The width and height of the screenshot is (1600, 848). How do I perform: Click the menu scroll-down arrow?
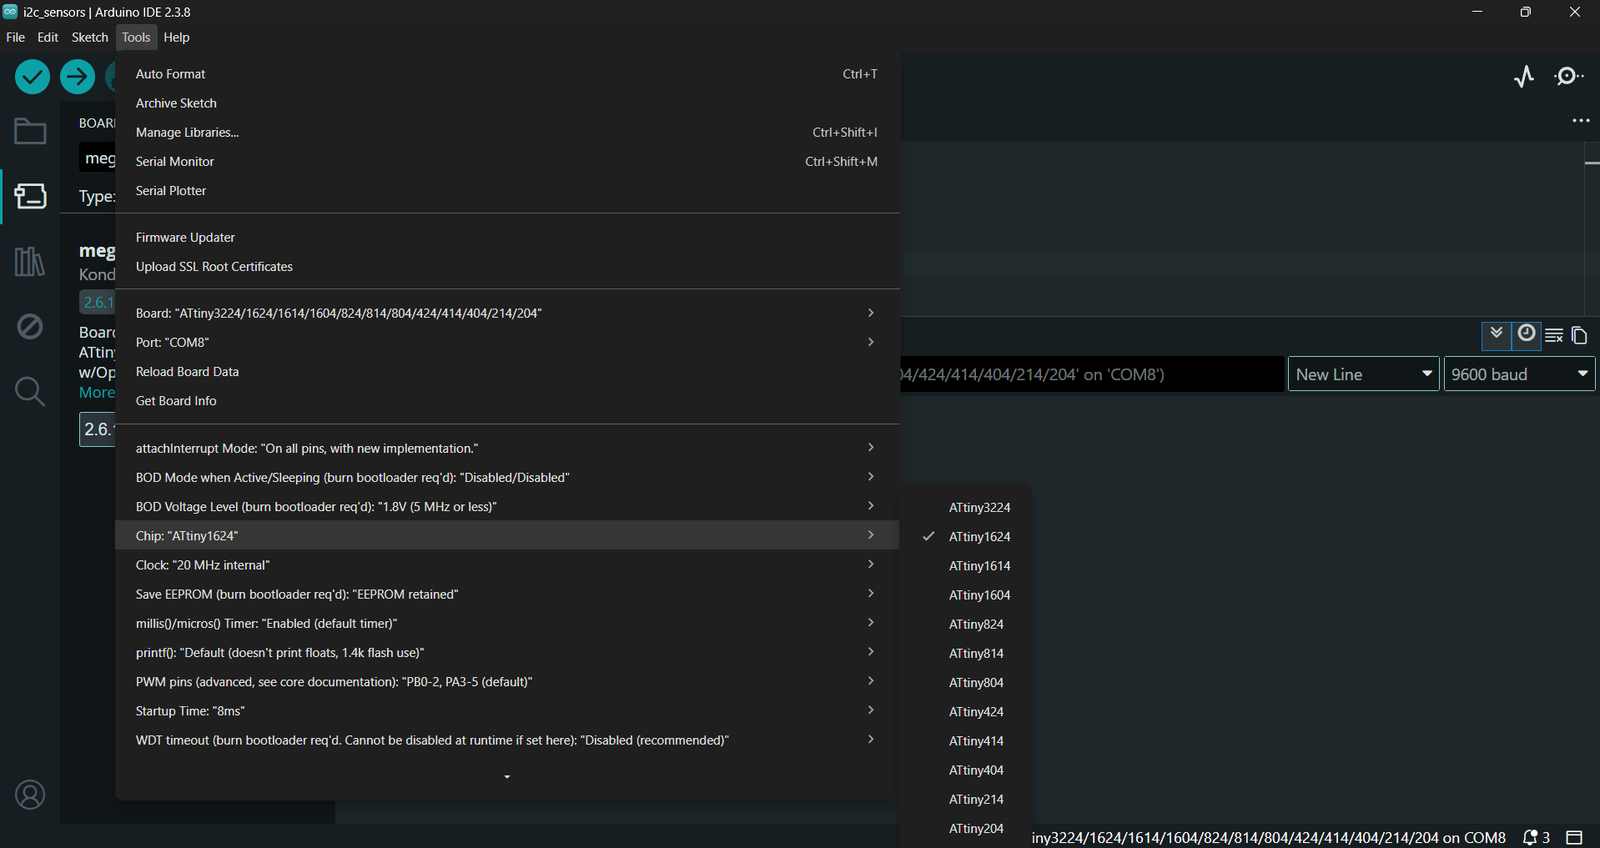[x=507, y=777]
